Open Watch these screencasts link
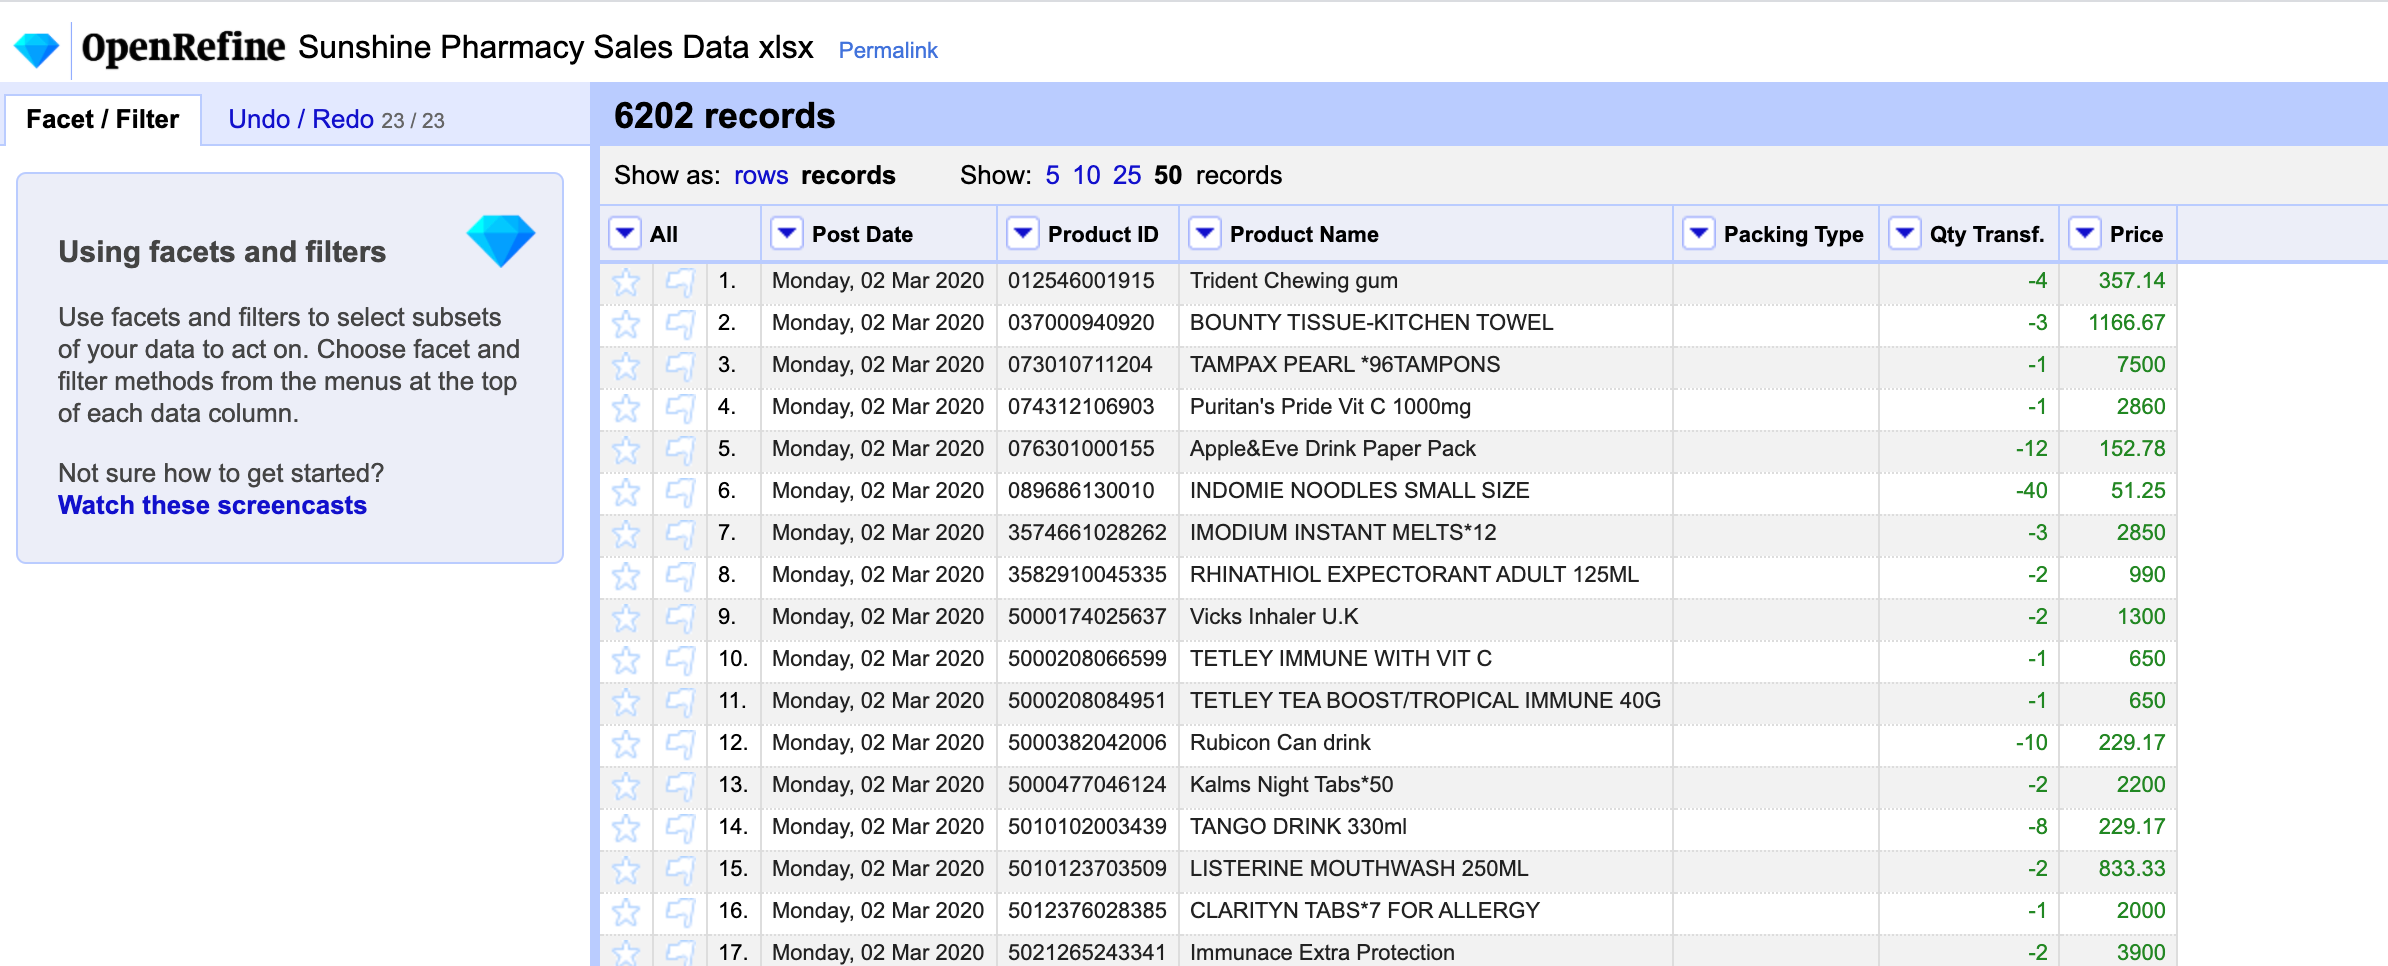 (x=212, y=506)
